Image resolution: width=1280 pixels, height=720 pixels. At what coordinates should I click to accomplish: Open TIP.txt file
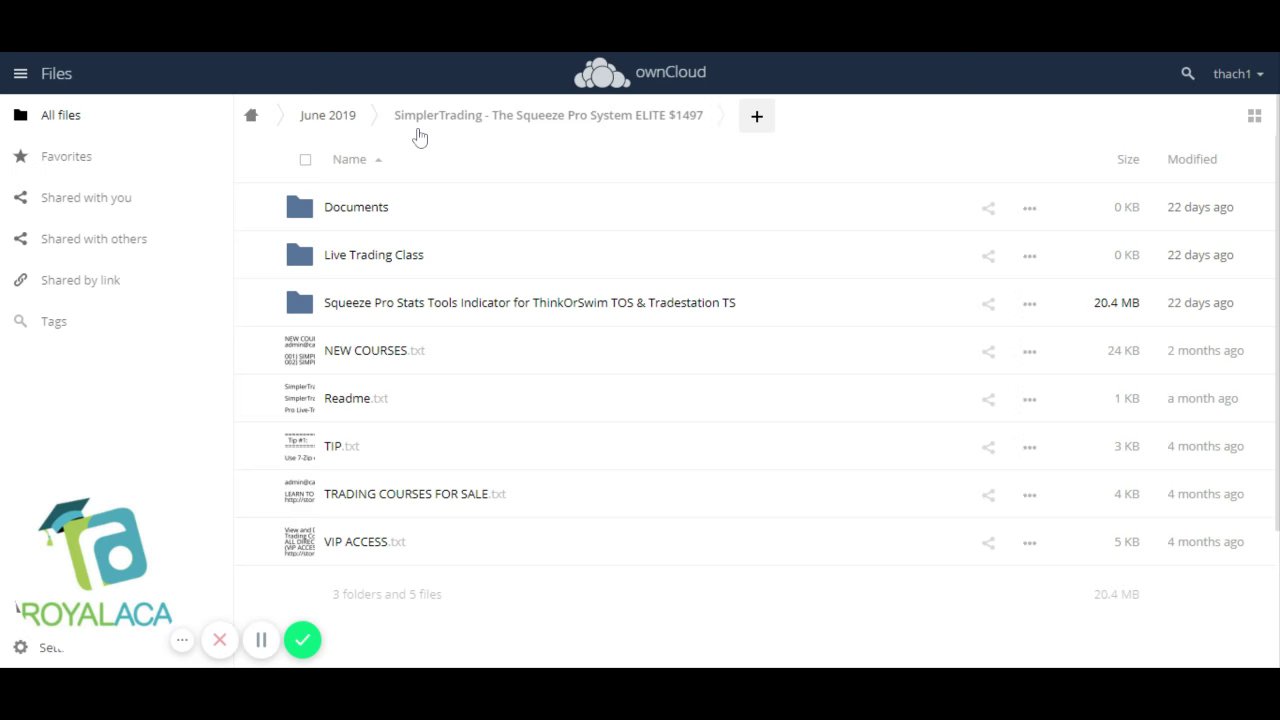pyautogui.click(x=341, y=446)
